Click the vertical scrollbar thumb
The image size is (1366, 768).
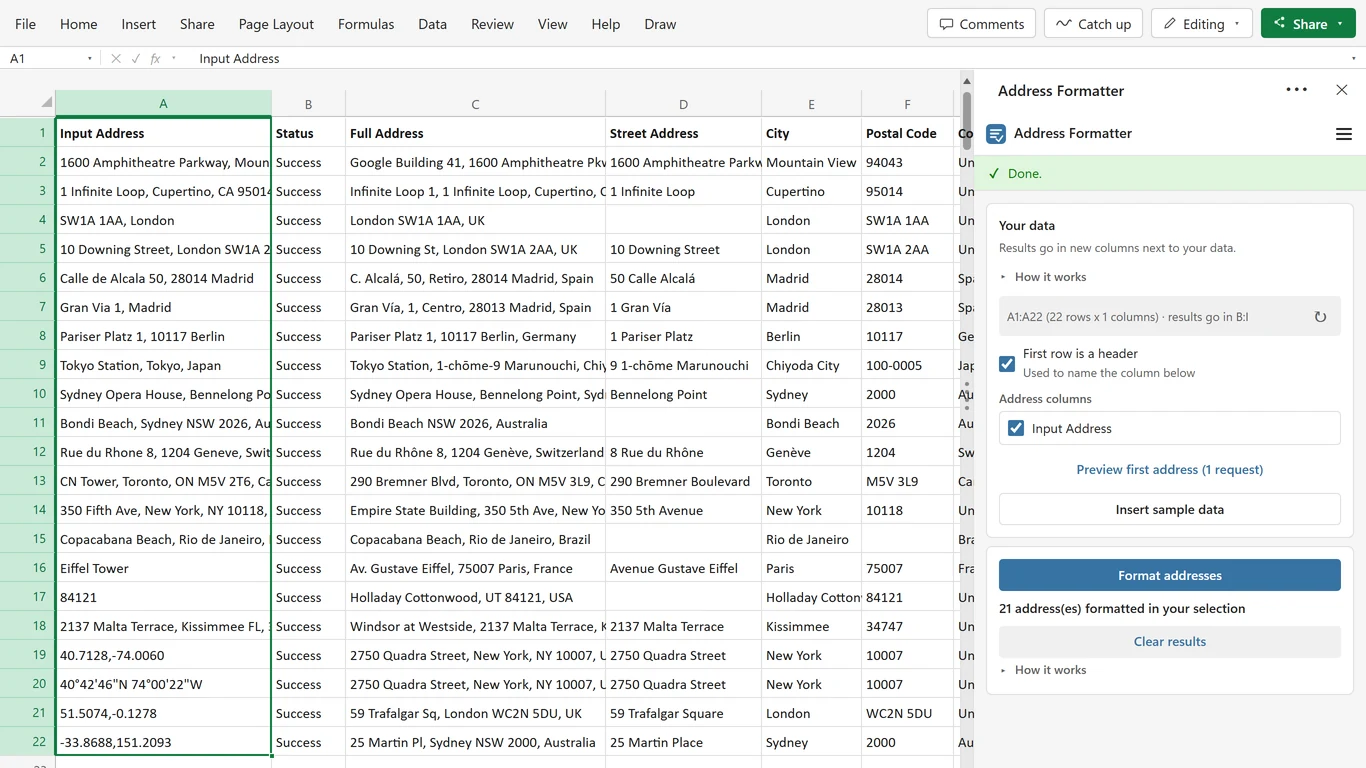point(966,120)
